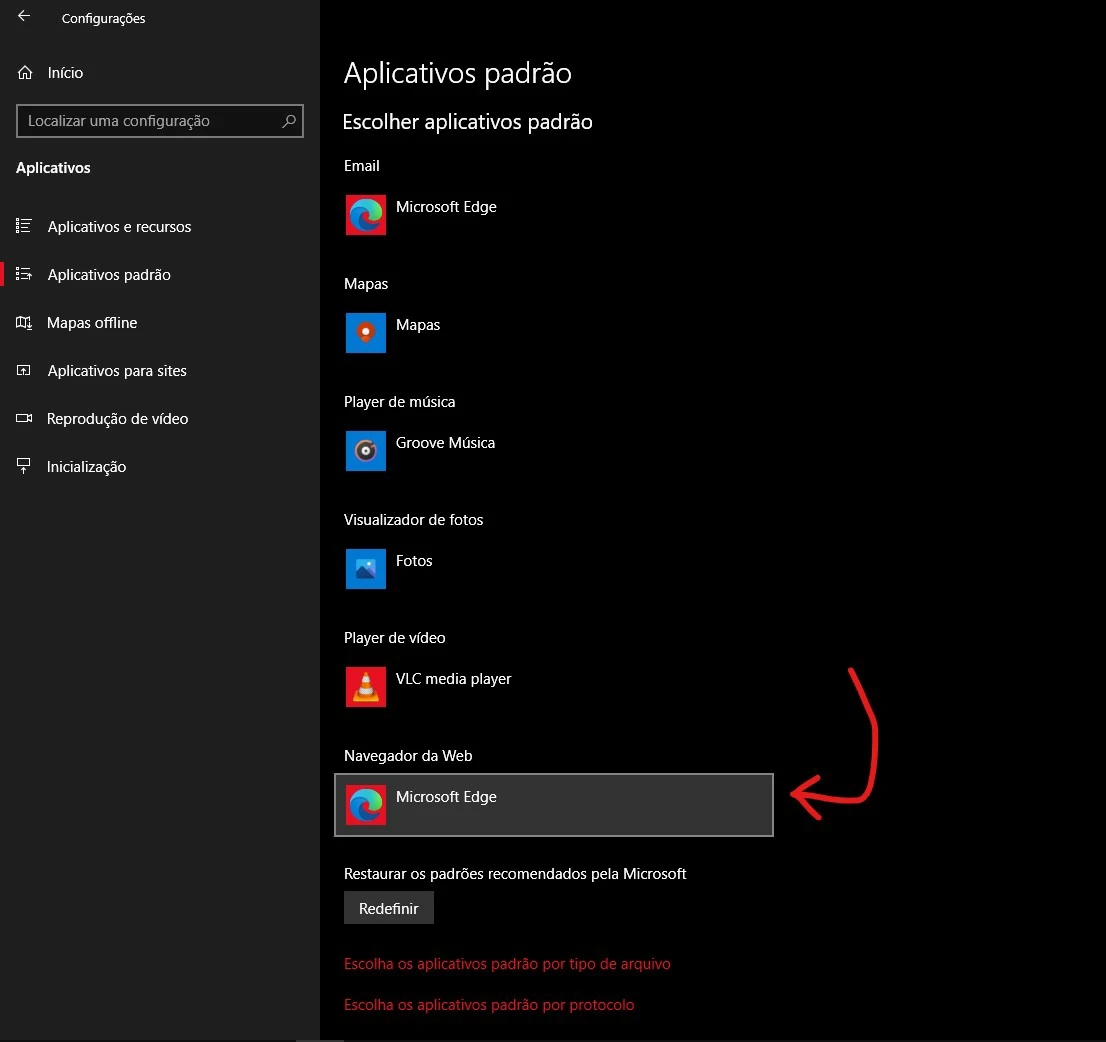This screenshot has height=1042, width=1106.
Task: Change Email default Microsoft Edge label
Action: pyautogui.click(x=446, y=207)
